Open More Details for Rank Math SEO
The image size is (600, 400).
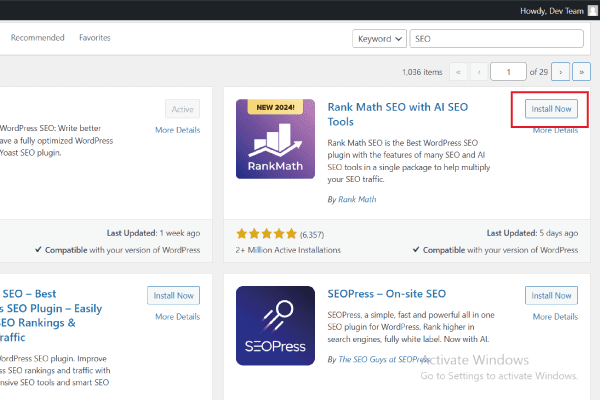coord(555,131)
